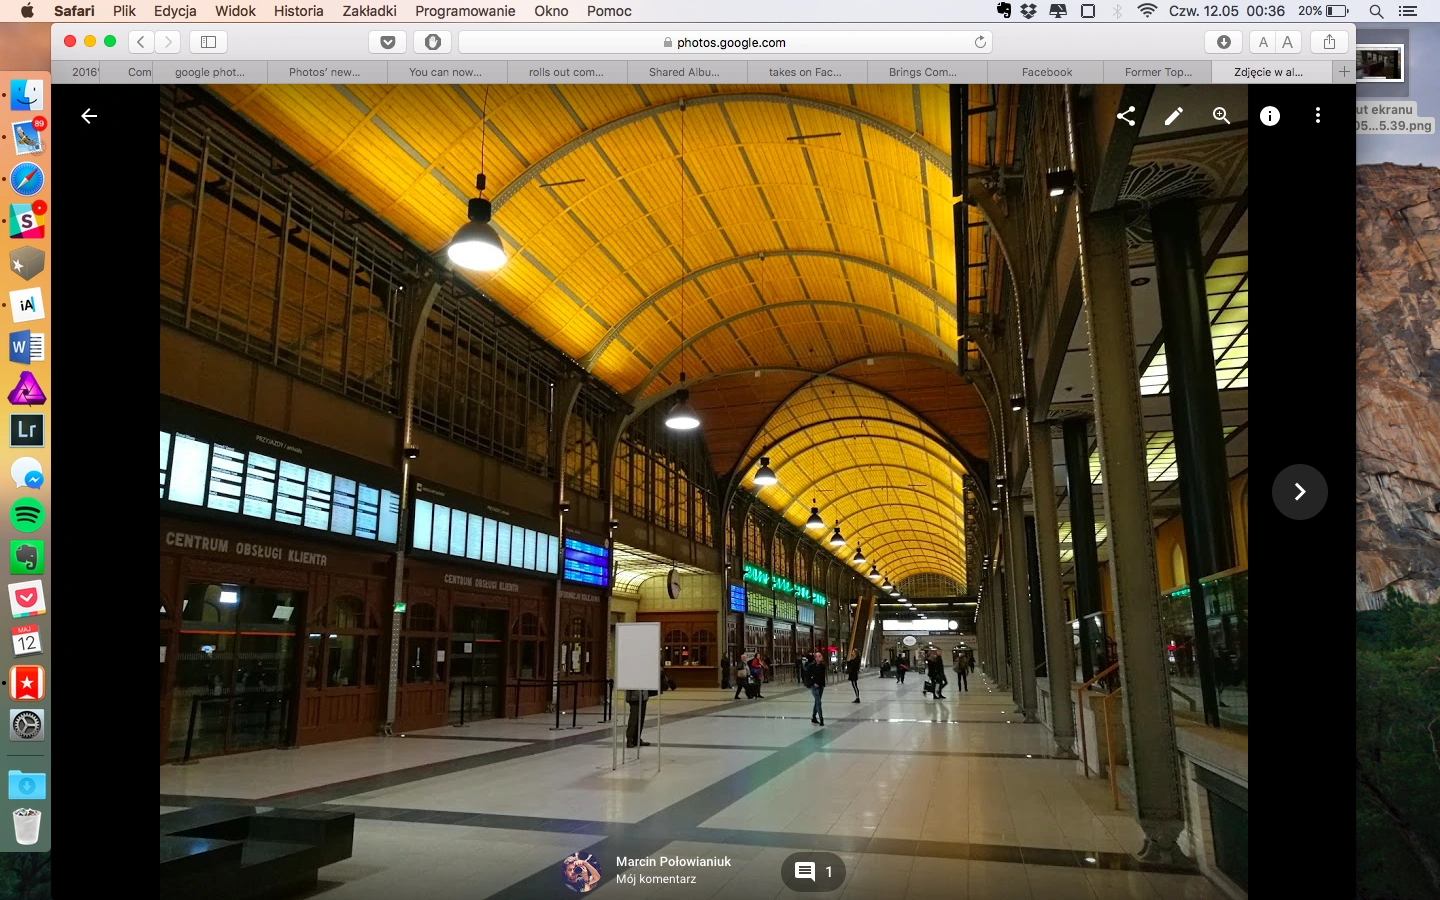The height and width of the screenshot is (900, 1440).
Task: Open a new Safari tab plus button
Action: [x=1344, y=72]
